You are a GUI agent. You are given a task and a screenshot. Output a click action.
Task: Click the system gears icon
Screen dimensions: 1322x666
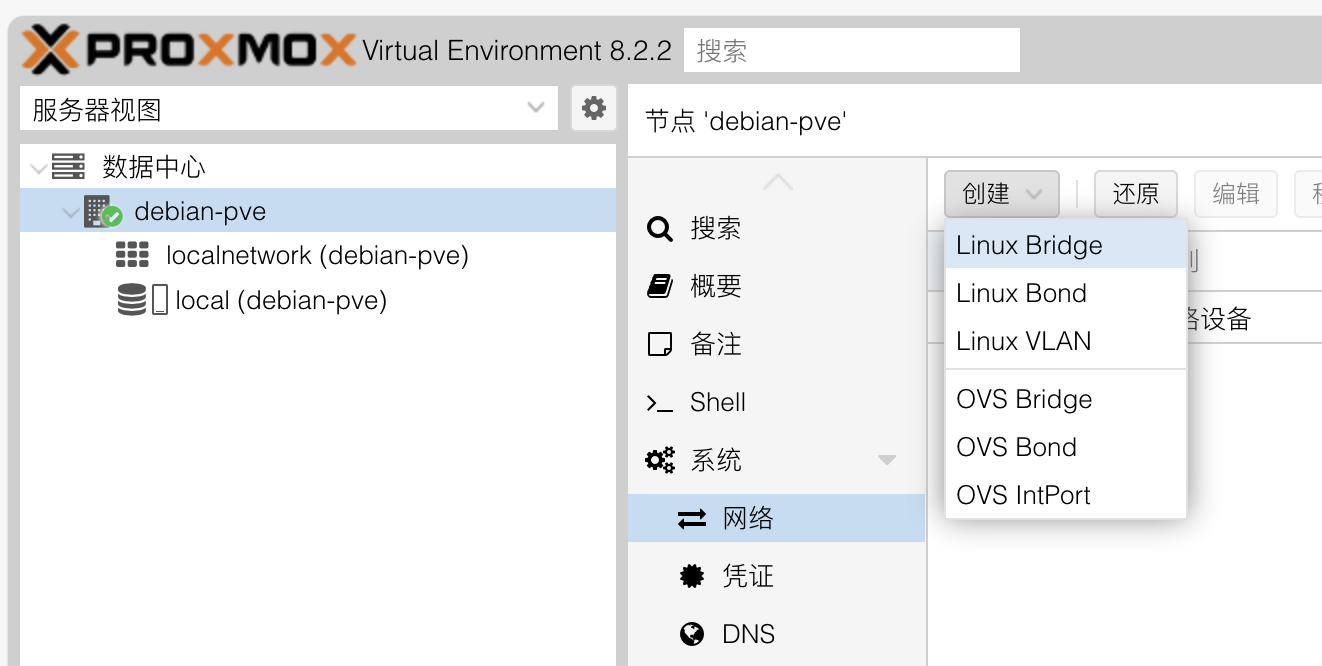pos(660,460)
